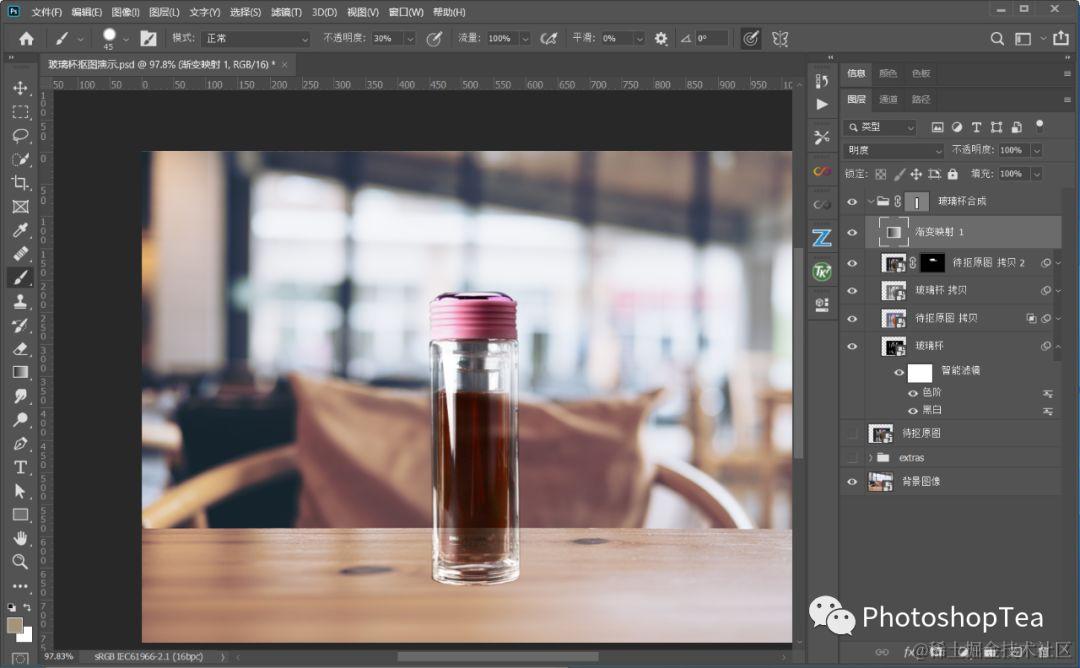
Task: Select the Horizontal Type tool
Action: [x=20, y=467]
